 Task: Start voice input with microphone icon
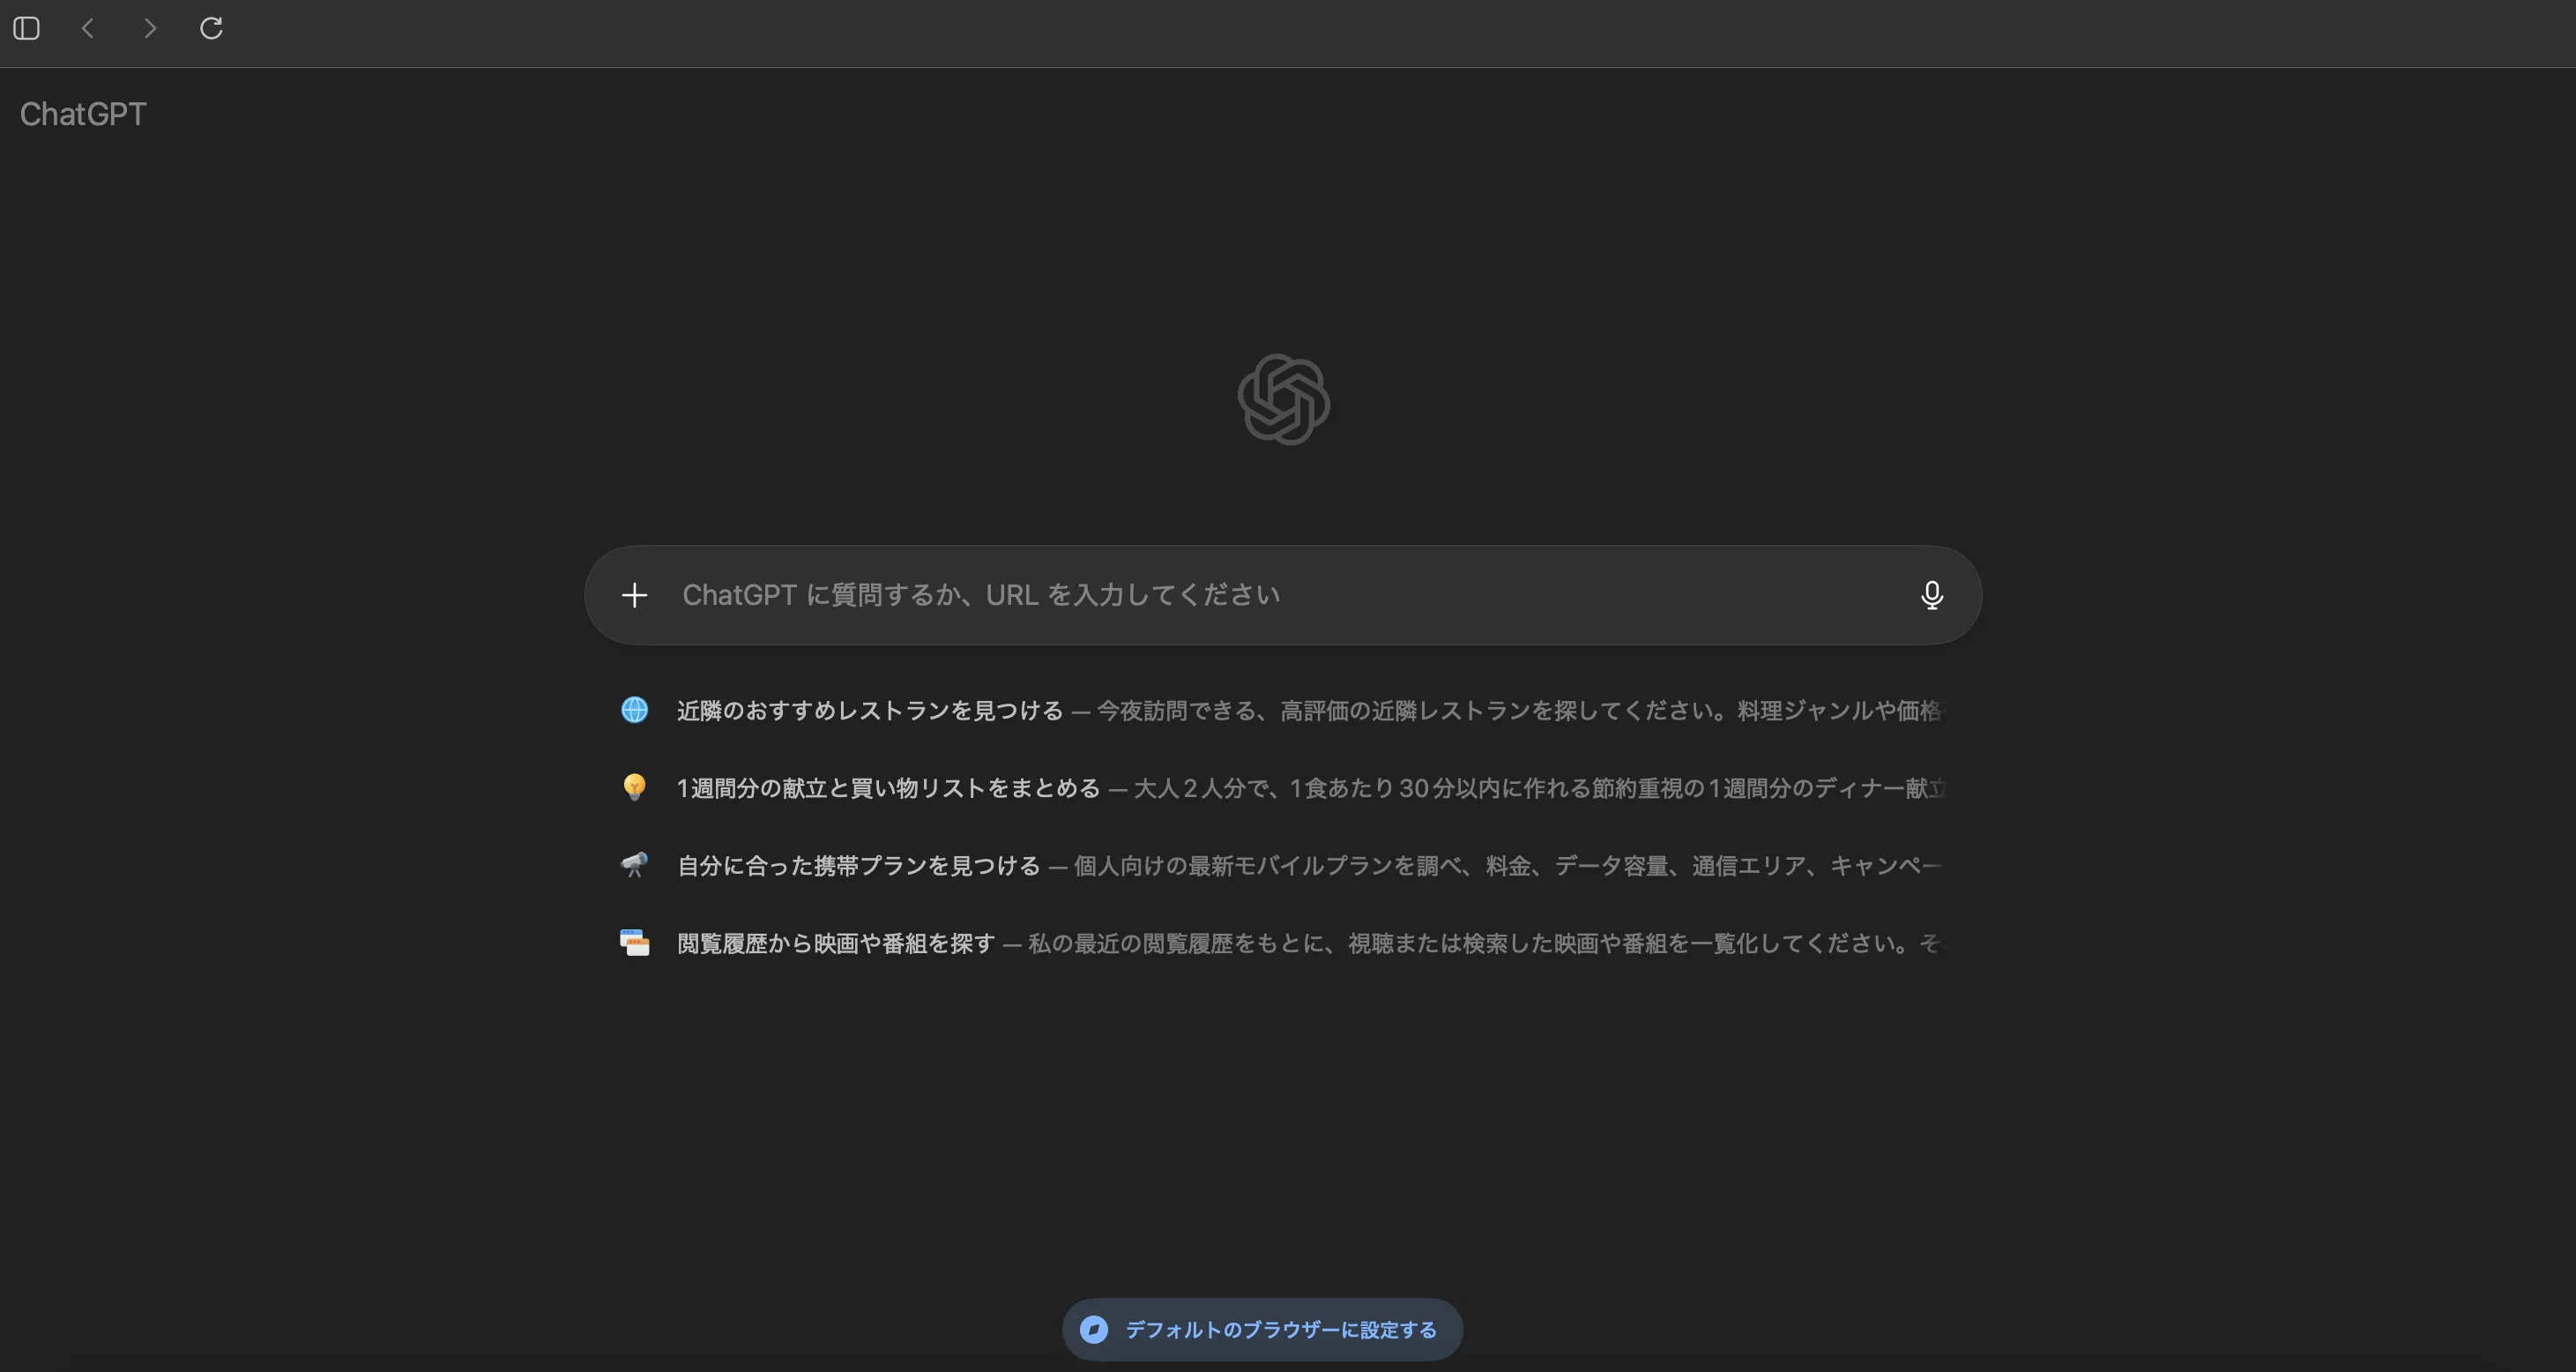click(x=1931, y=596)
